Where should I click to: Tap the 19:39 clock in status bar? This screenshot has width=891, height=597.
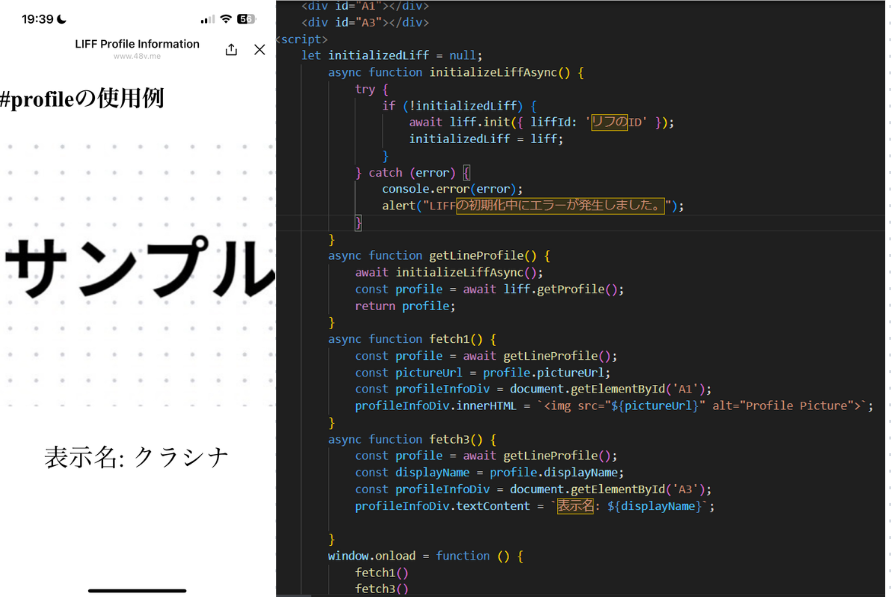(38, 19)
